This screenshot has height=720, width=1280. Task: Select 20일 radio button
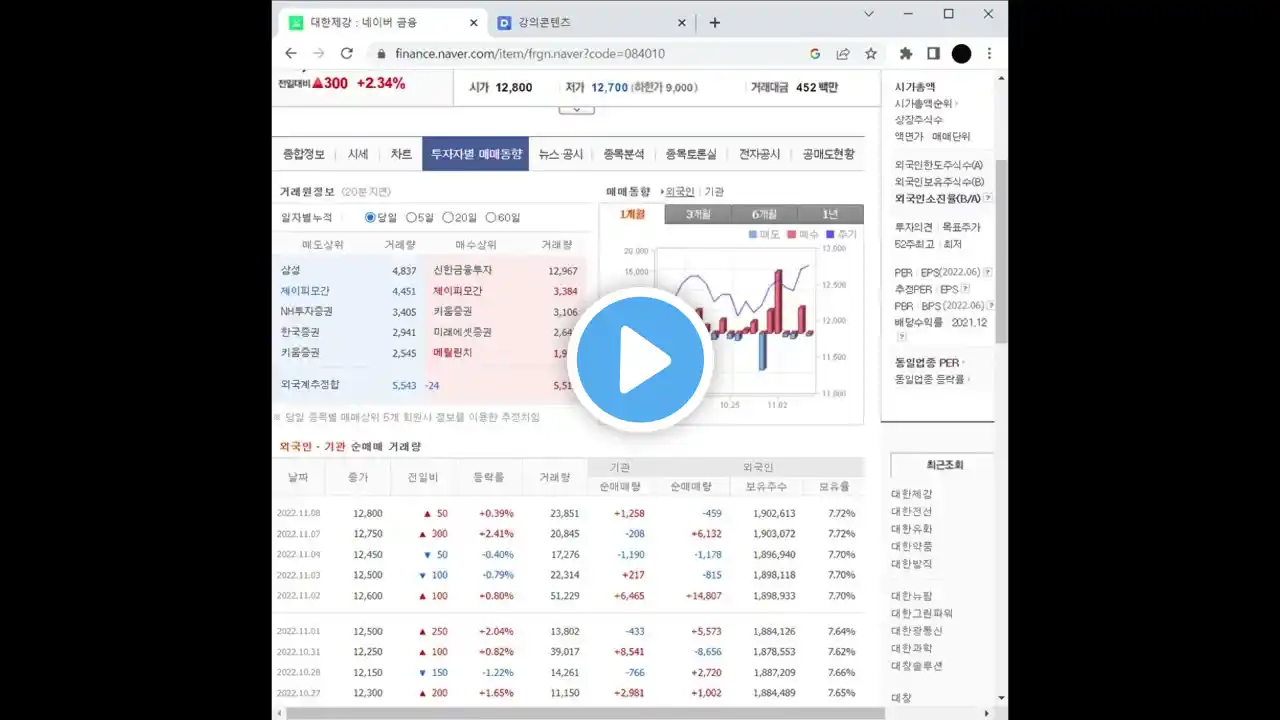448,217
